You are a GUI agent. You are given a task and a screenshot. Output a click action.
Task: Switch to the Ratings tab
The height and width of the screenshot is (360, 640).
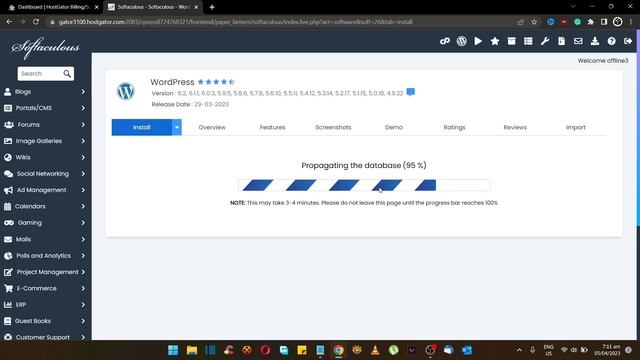[x=454, y=127]
